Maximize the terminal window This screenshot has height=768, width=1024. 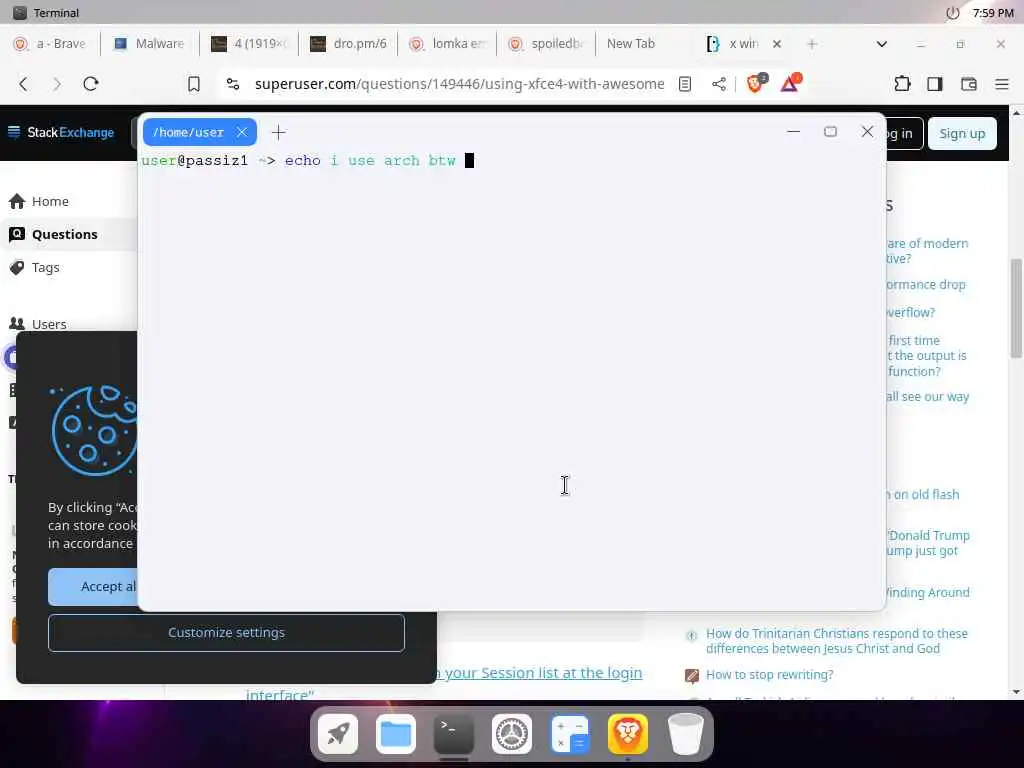tap(830, 131)
